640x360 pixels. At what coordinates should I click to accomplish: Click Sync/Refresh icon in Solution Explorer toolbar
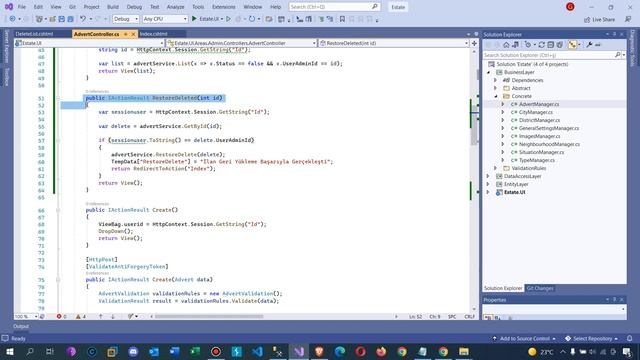tap(541, 45)
